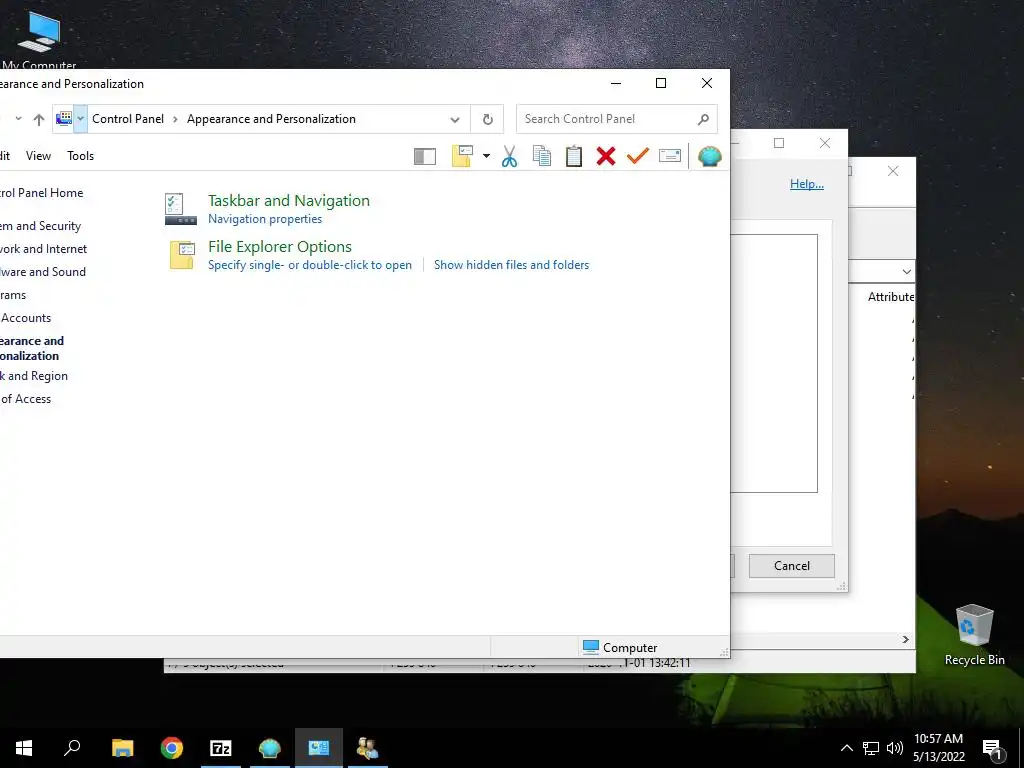The image size is (1024, 768).
Task: Click the Appearance and Personalization breadcrumb
Action: [271, 119]
